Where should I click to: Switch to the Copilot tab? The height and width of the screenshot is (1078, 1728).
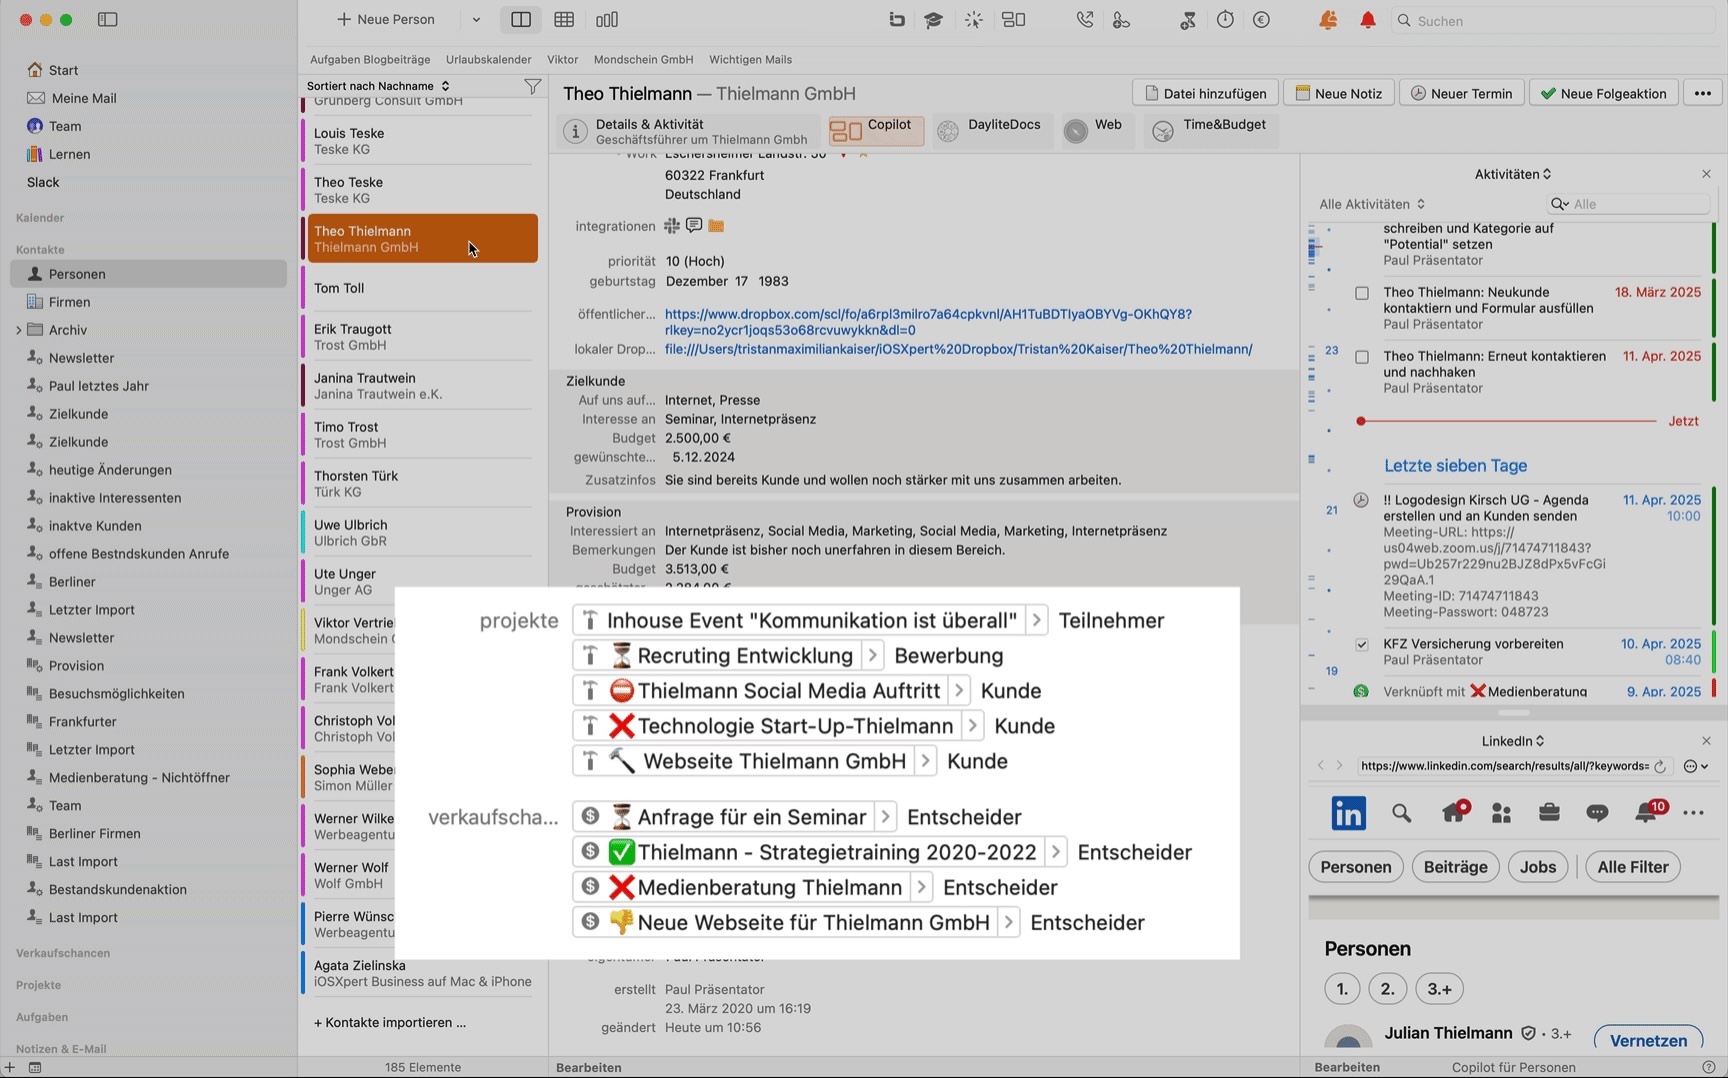tap(876, 131)
